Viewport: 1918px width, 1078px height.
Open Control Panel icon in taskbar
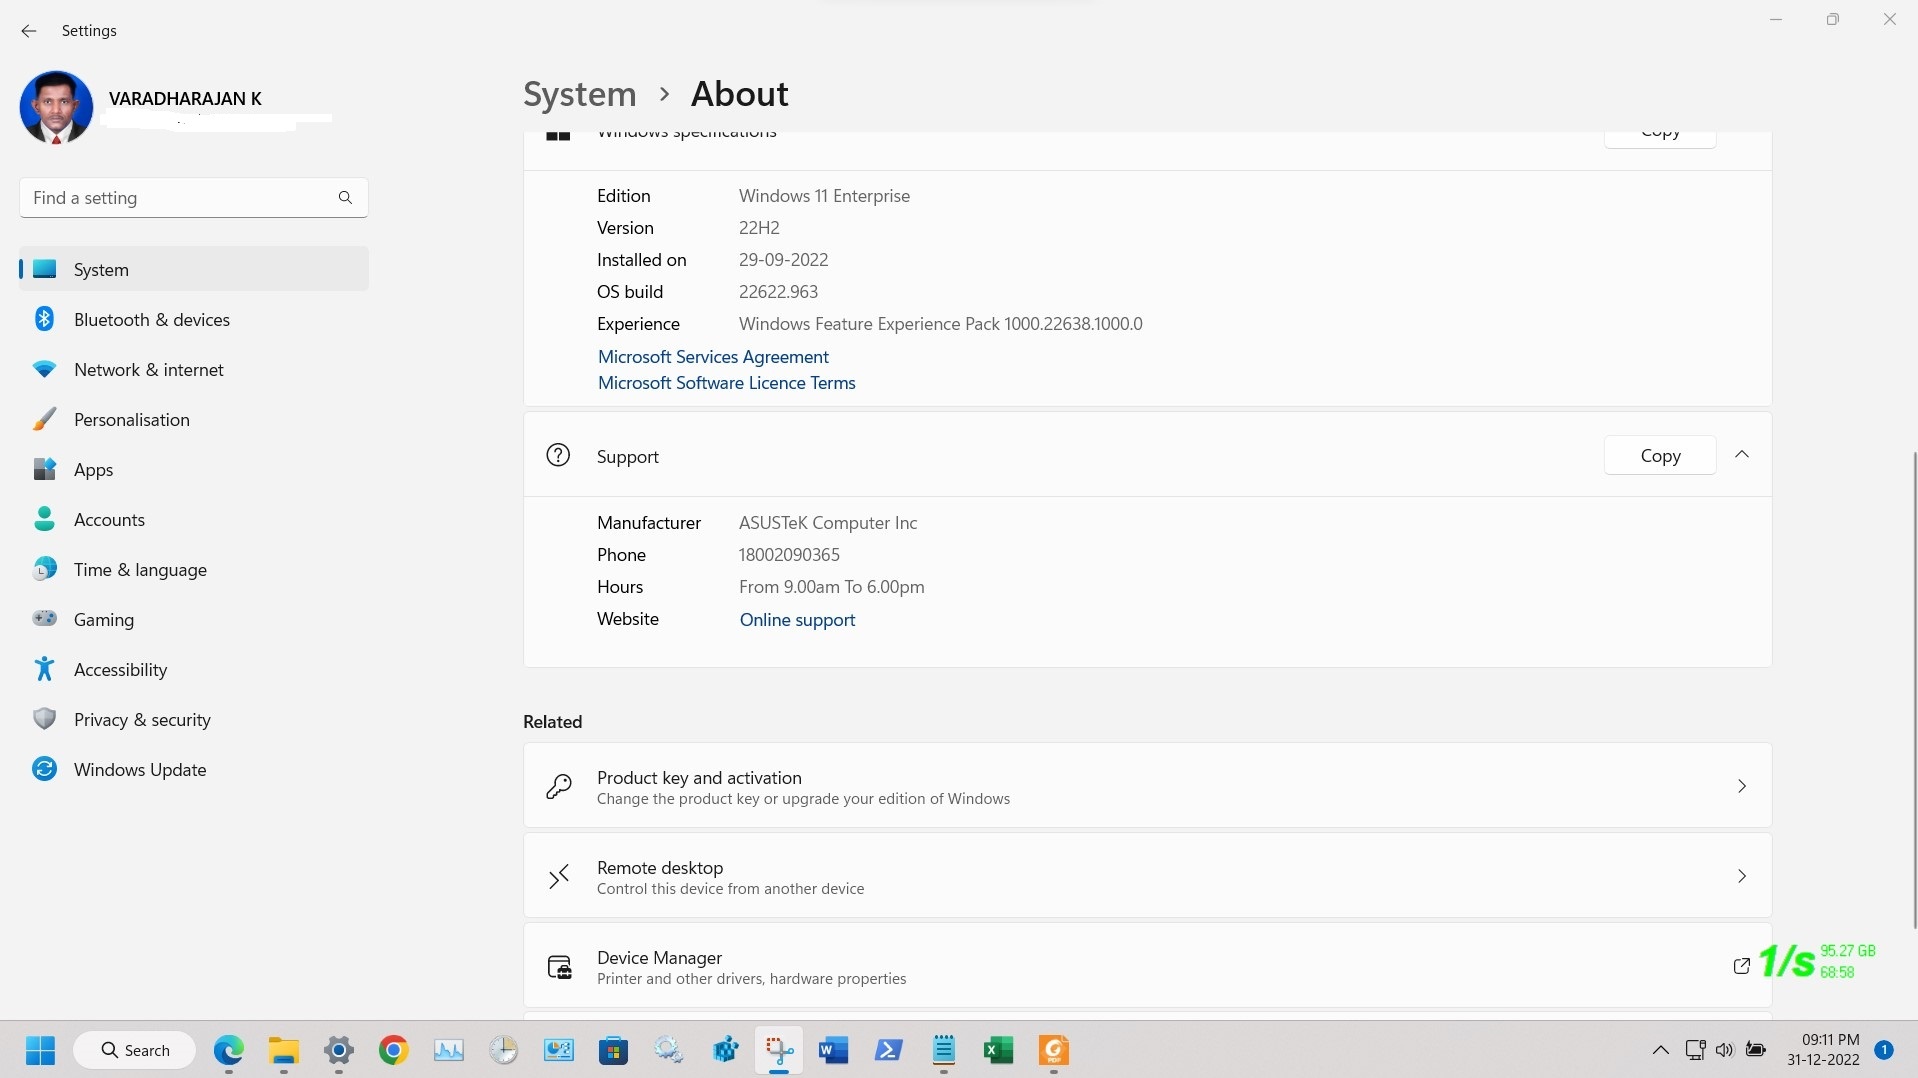pyautogui.click(x=559, y=1050)
